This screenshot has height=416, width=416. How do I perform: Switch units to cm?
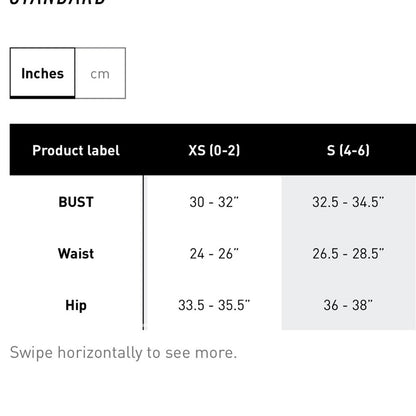[x=100, y=73]
